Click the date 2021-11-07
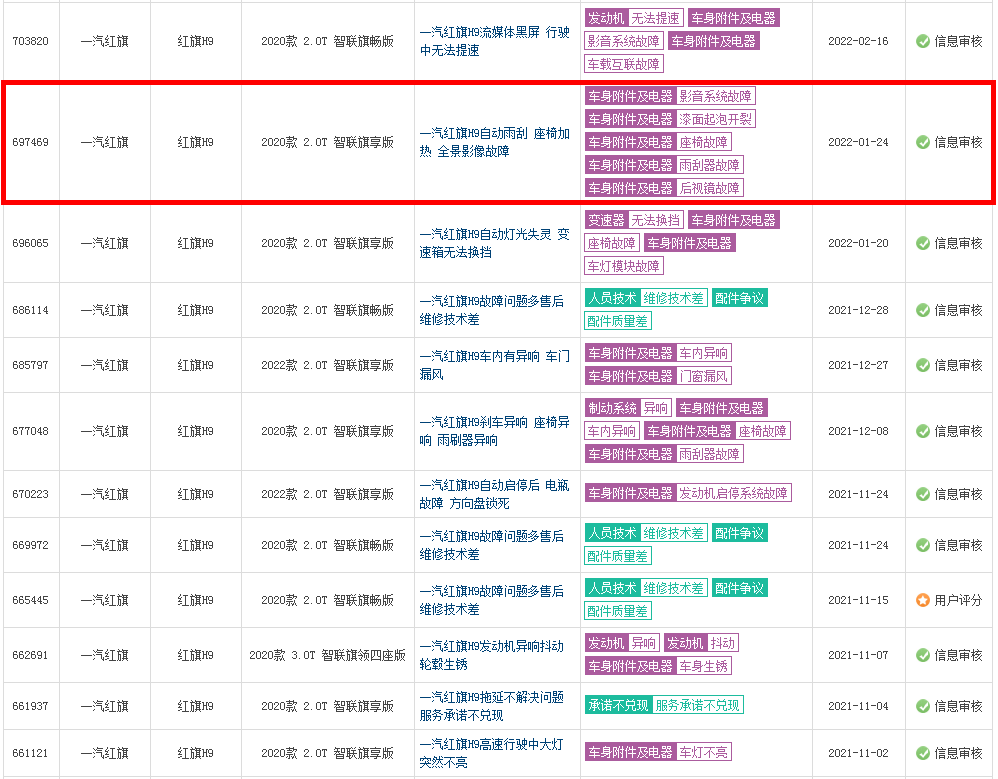The height and width of the screenshot is (779, 998). pos(858,655)
